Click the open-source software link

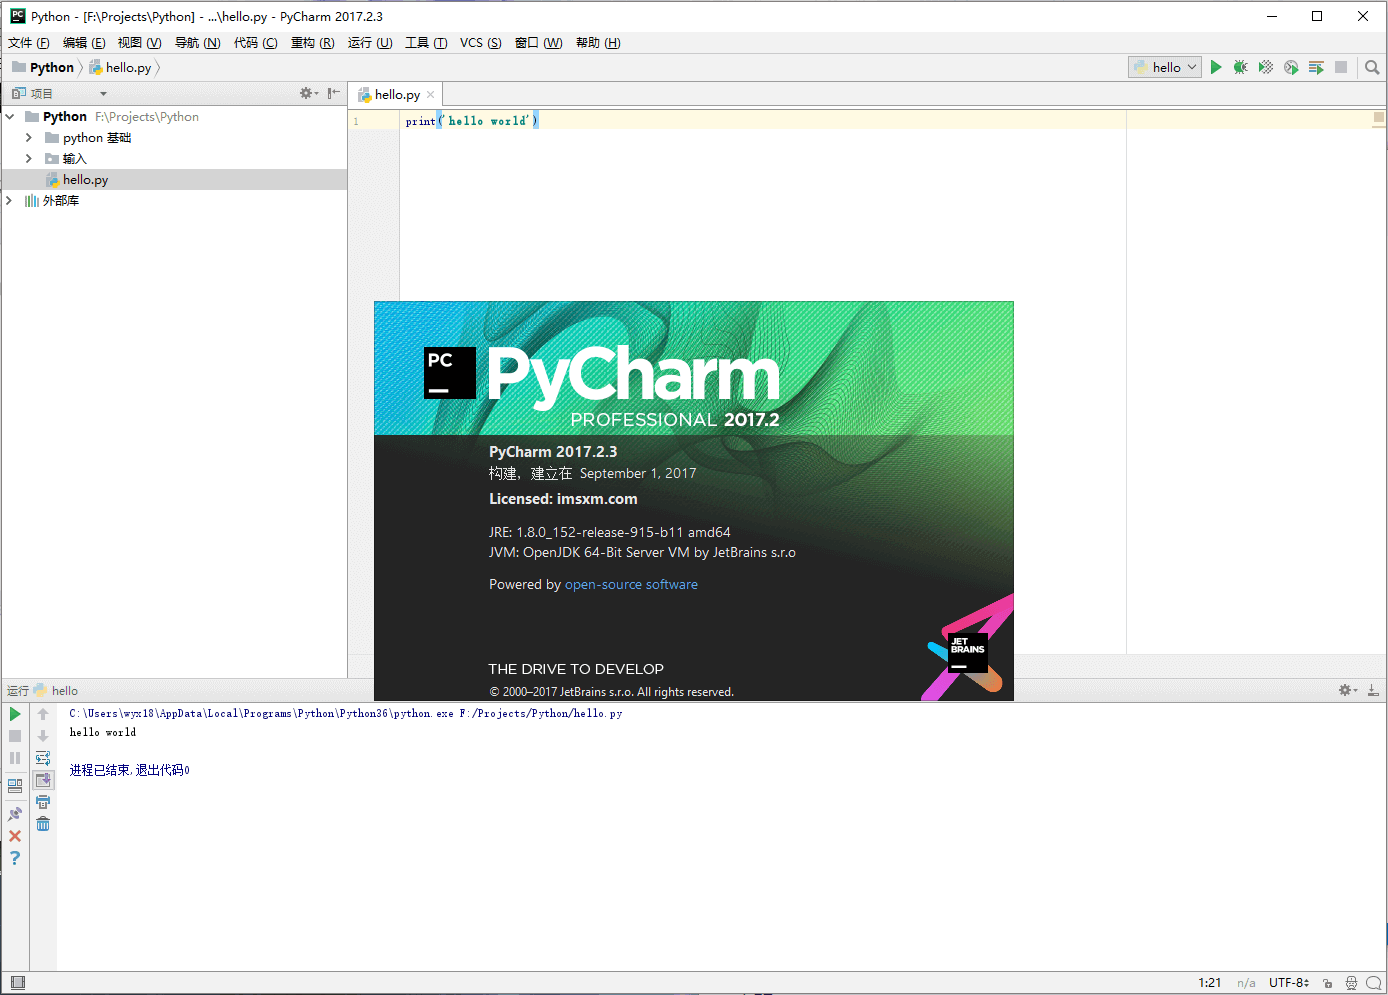(x=631, y=585)
